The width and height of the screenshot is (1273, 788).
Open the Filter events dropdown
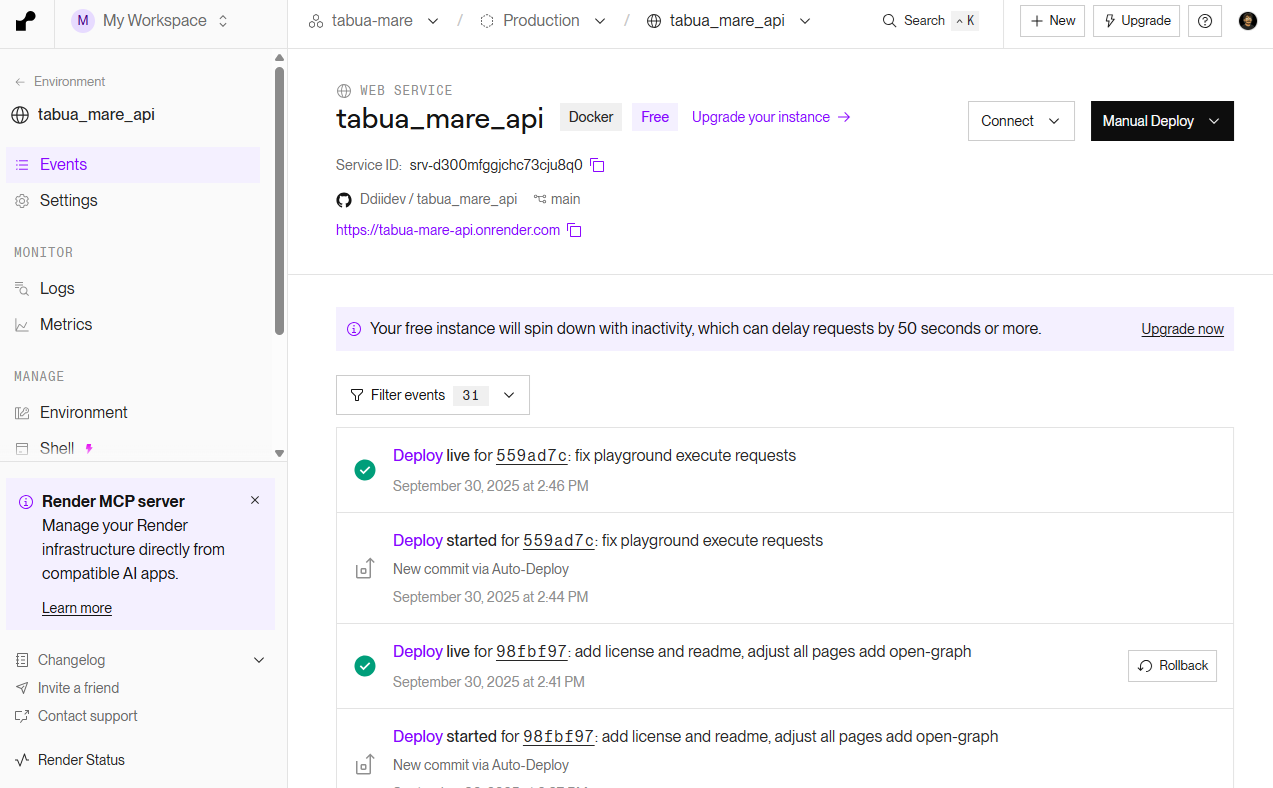tap(432, 395)
